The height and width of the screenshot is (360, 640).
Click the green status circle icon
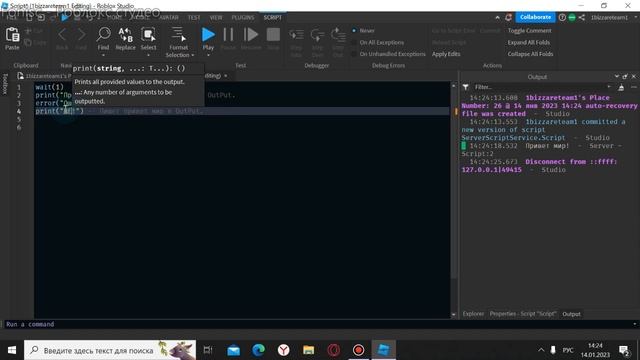click(572, 17)
